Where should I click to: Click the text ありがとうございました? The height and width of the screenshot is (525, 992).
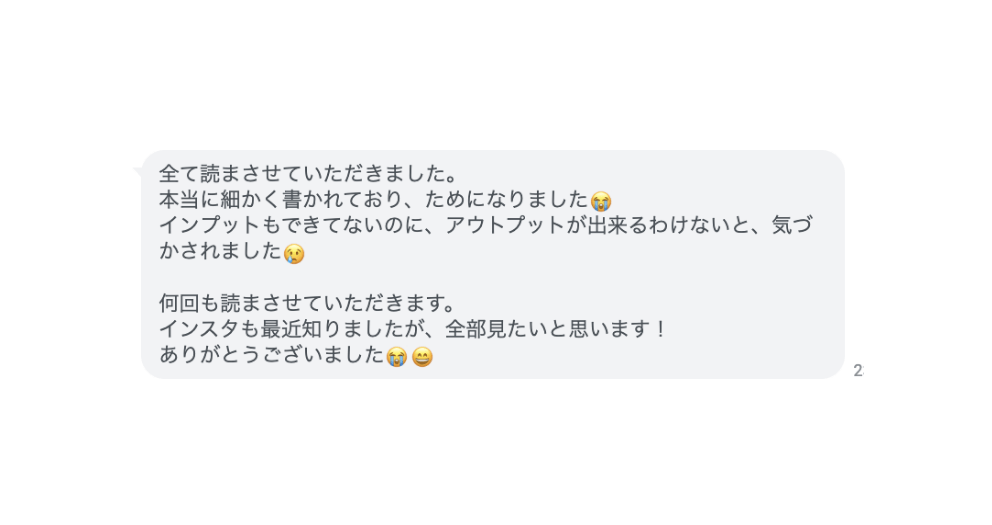click(272, 354)
